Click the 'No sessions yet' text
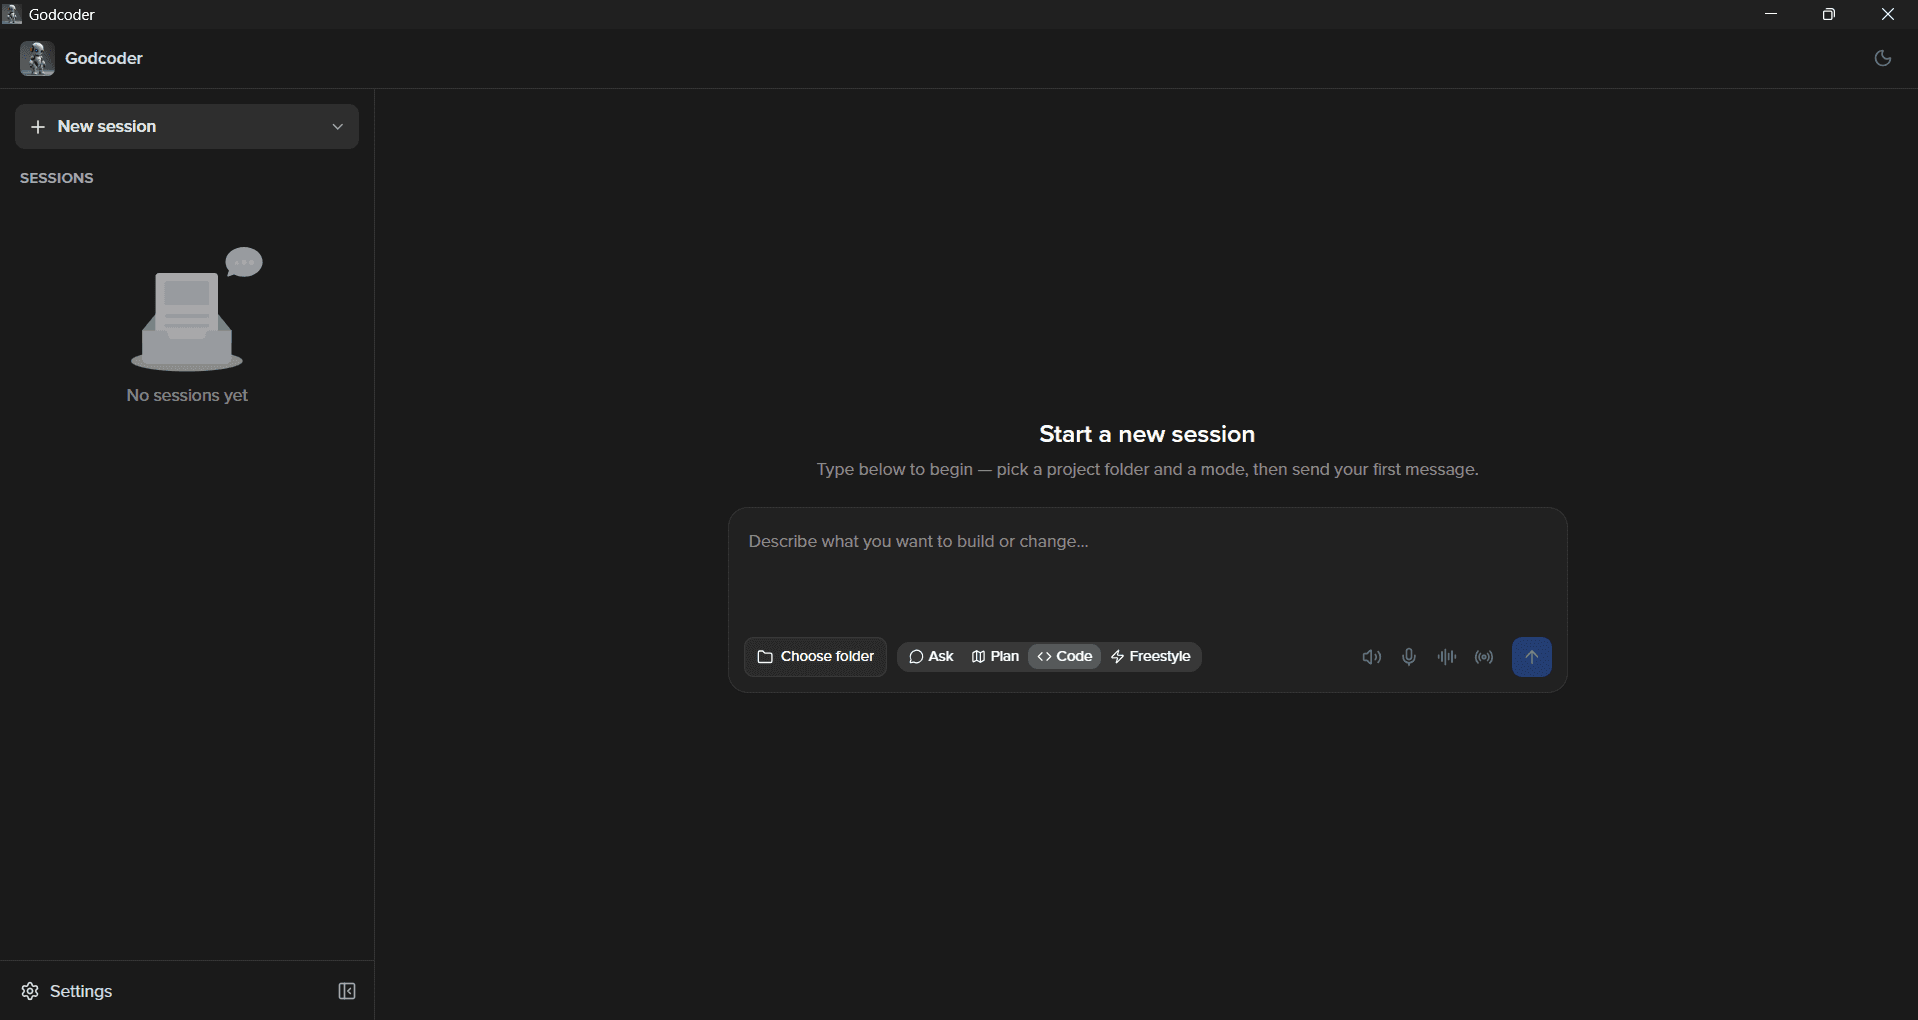 point(187,396)
